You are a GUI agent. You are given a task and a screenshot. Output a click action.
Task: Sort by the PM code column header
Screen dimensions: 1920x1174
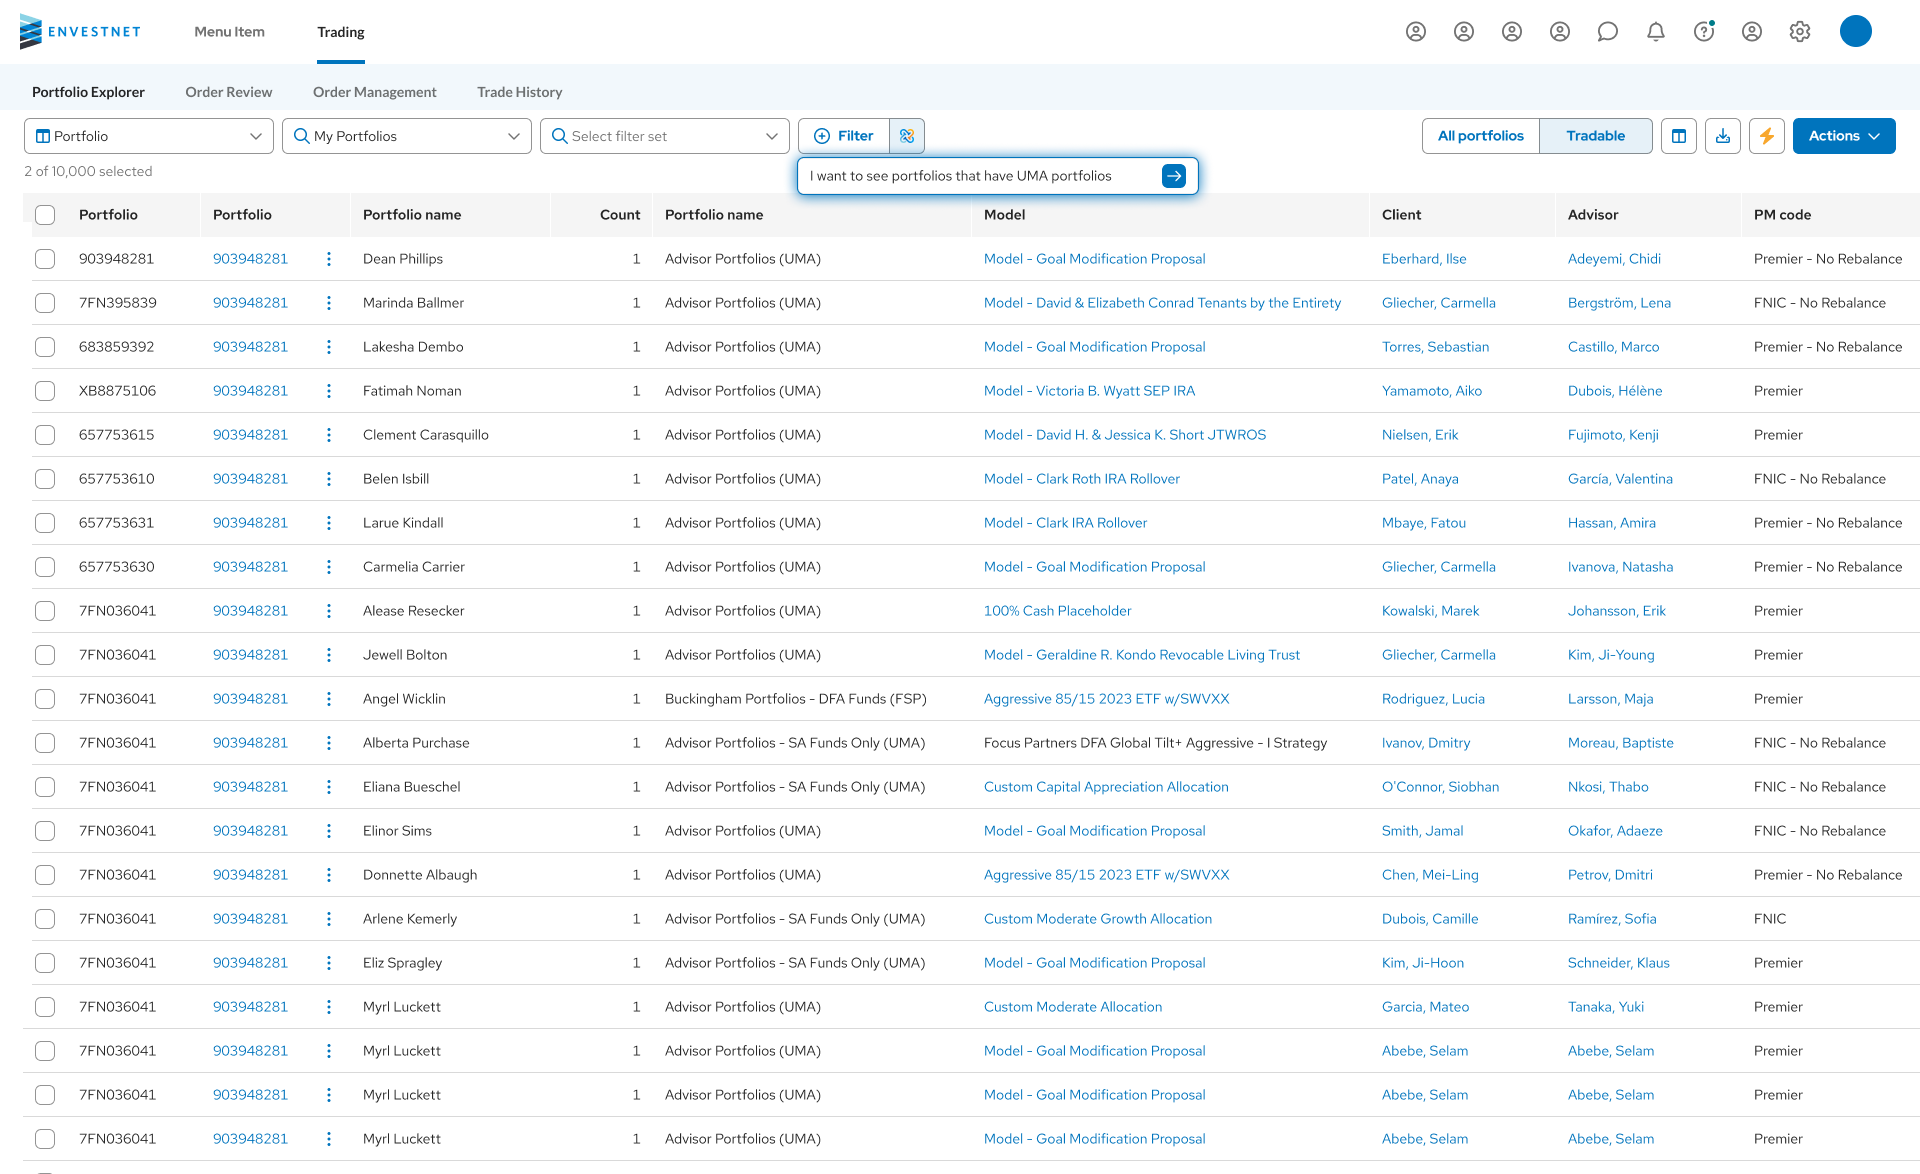(x=1782, y=215)
